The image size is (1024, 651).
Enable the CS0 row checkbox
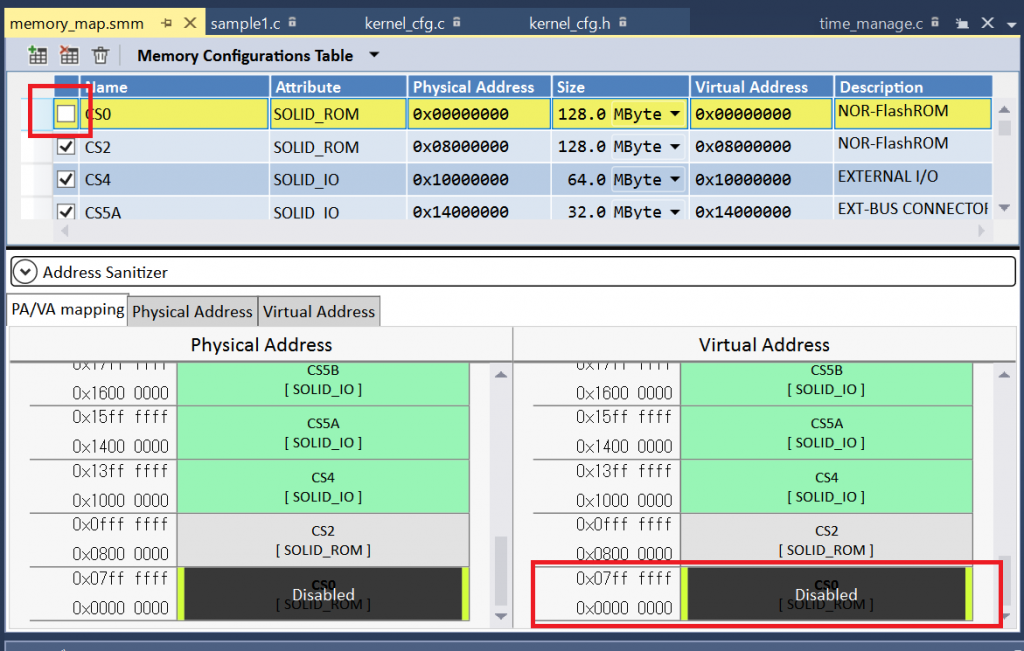[x=66, y=114]
